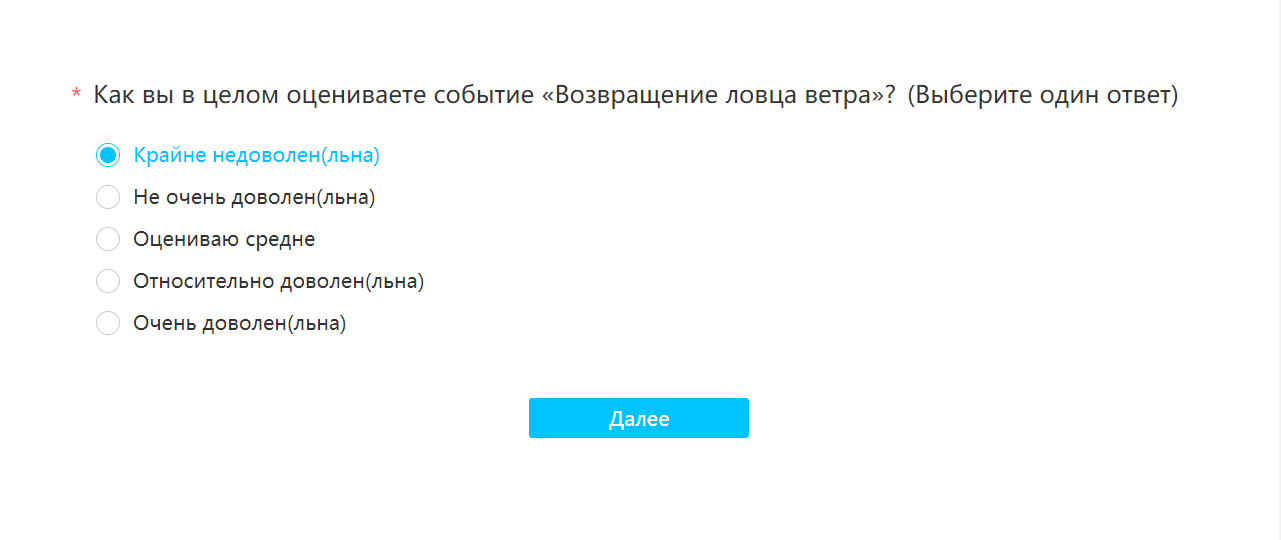Proceed to the next survey page
Screen dimensions: 1281x540
[639, 418]
